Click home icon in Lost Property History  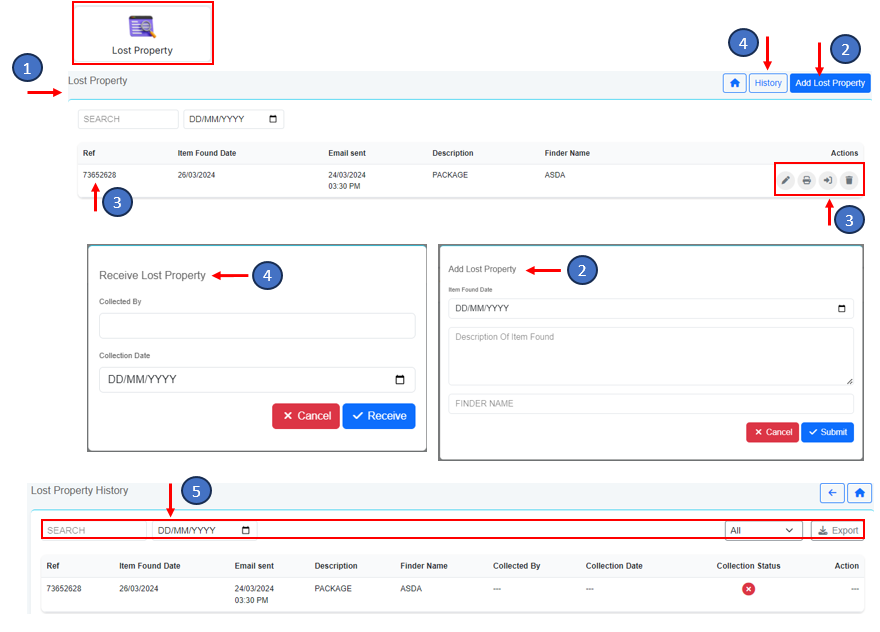click(x=859, y=493)
